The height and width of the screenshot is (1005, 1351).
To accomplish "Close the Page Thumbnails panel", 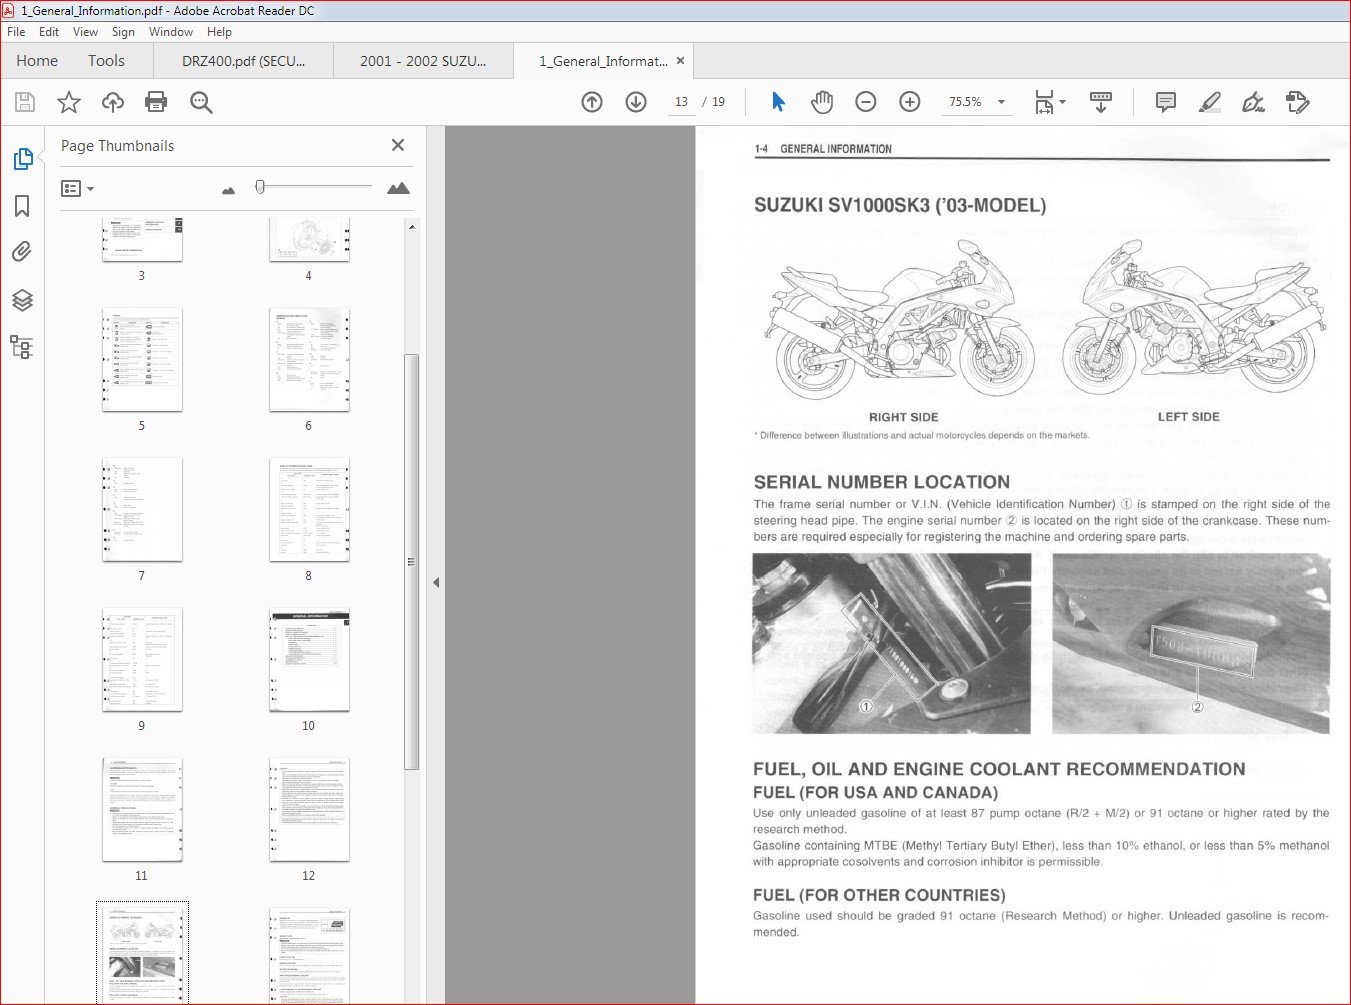I will click(398, 145).
